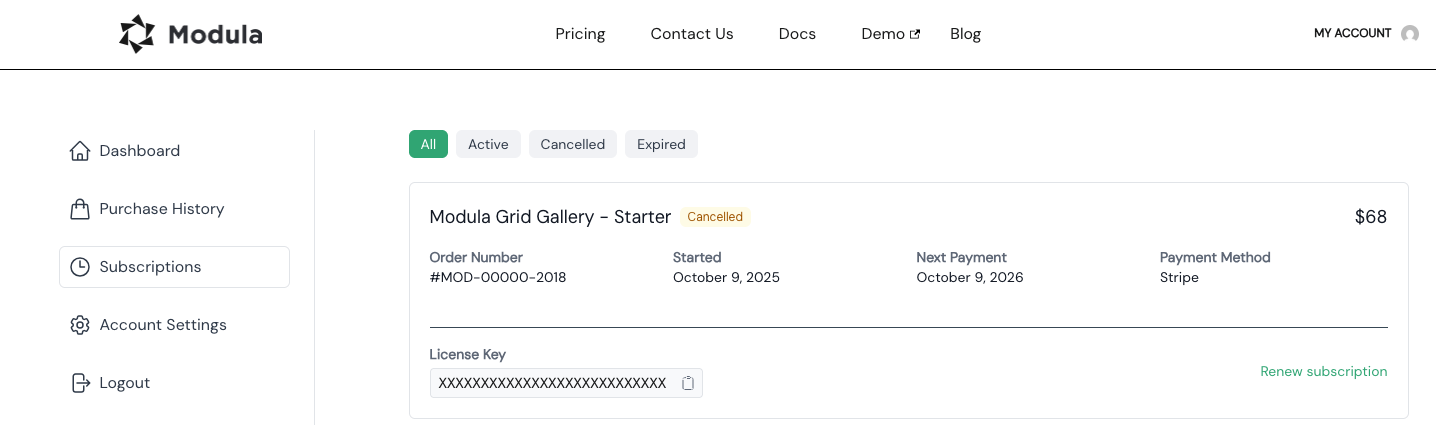Show only Cancelled subscriptions
Image resolution: width=1436 pixels, height=425 pixels.
572,144
